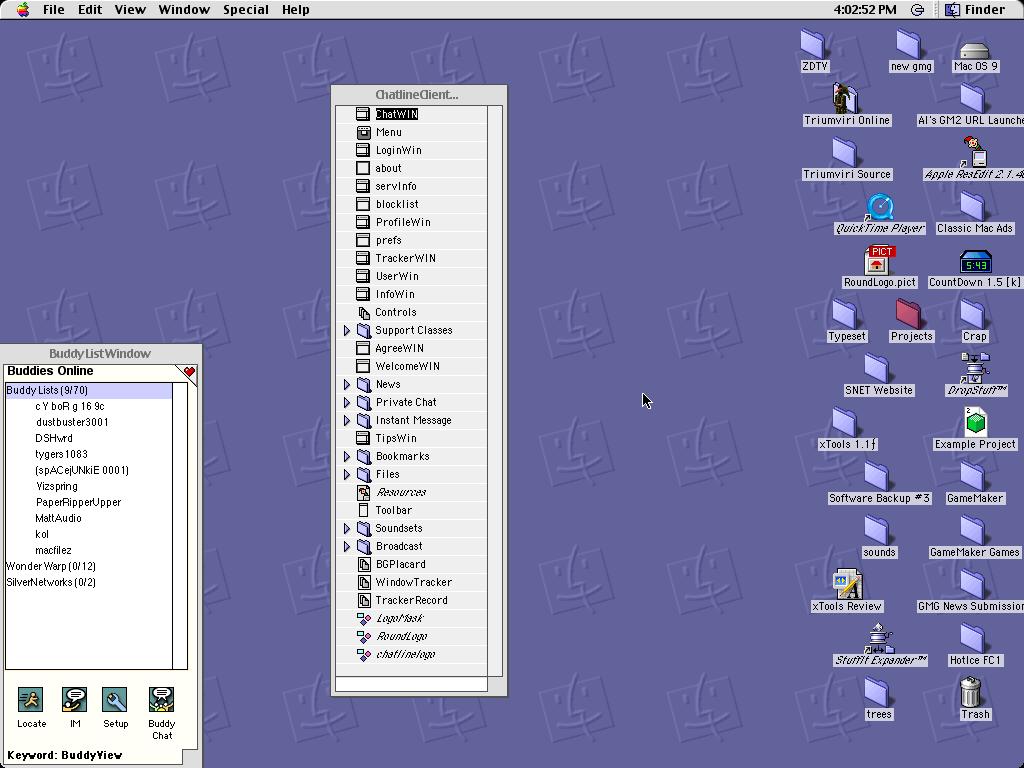Select the SNET Website folder
This screenshot has height=768, width=1024.
coord(878,376)
